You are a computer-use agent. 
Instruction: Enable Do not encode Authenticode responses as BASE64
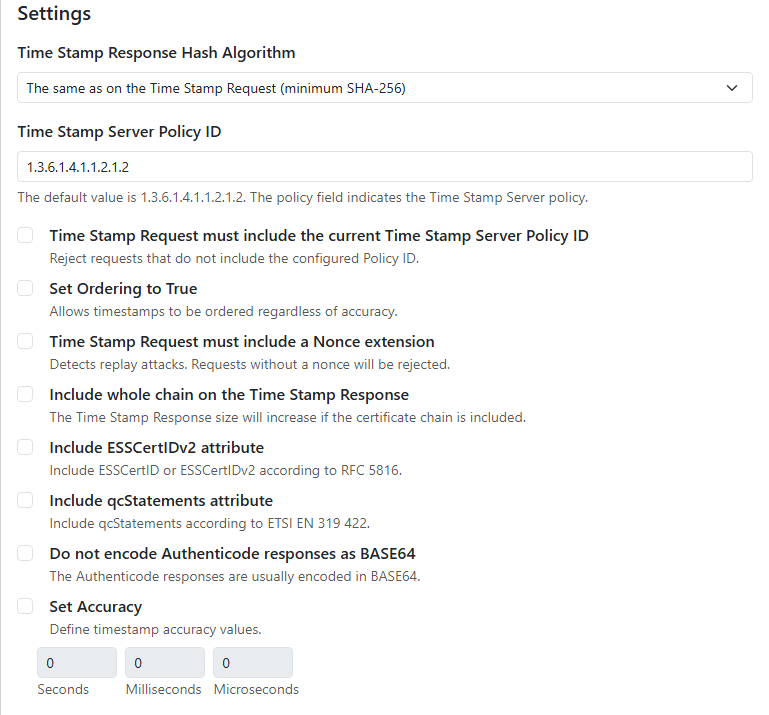(25, 553)
